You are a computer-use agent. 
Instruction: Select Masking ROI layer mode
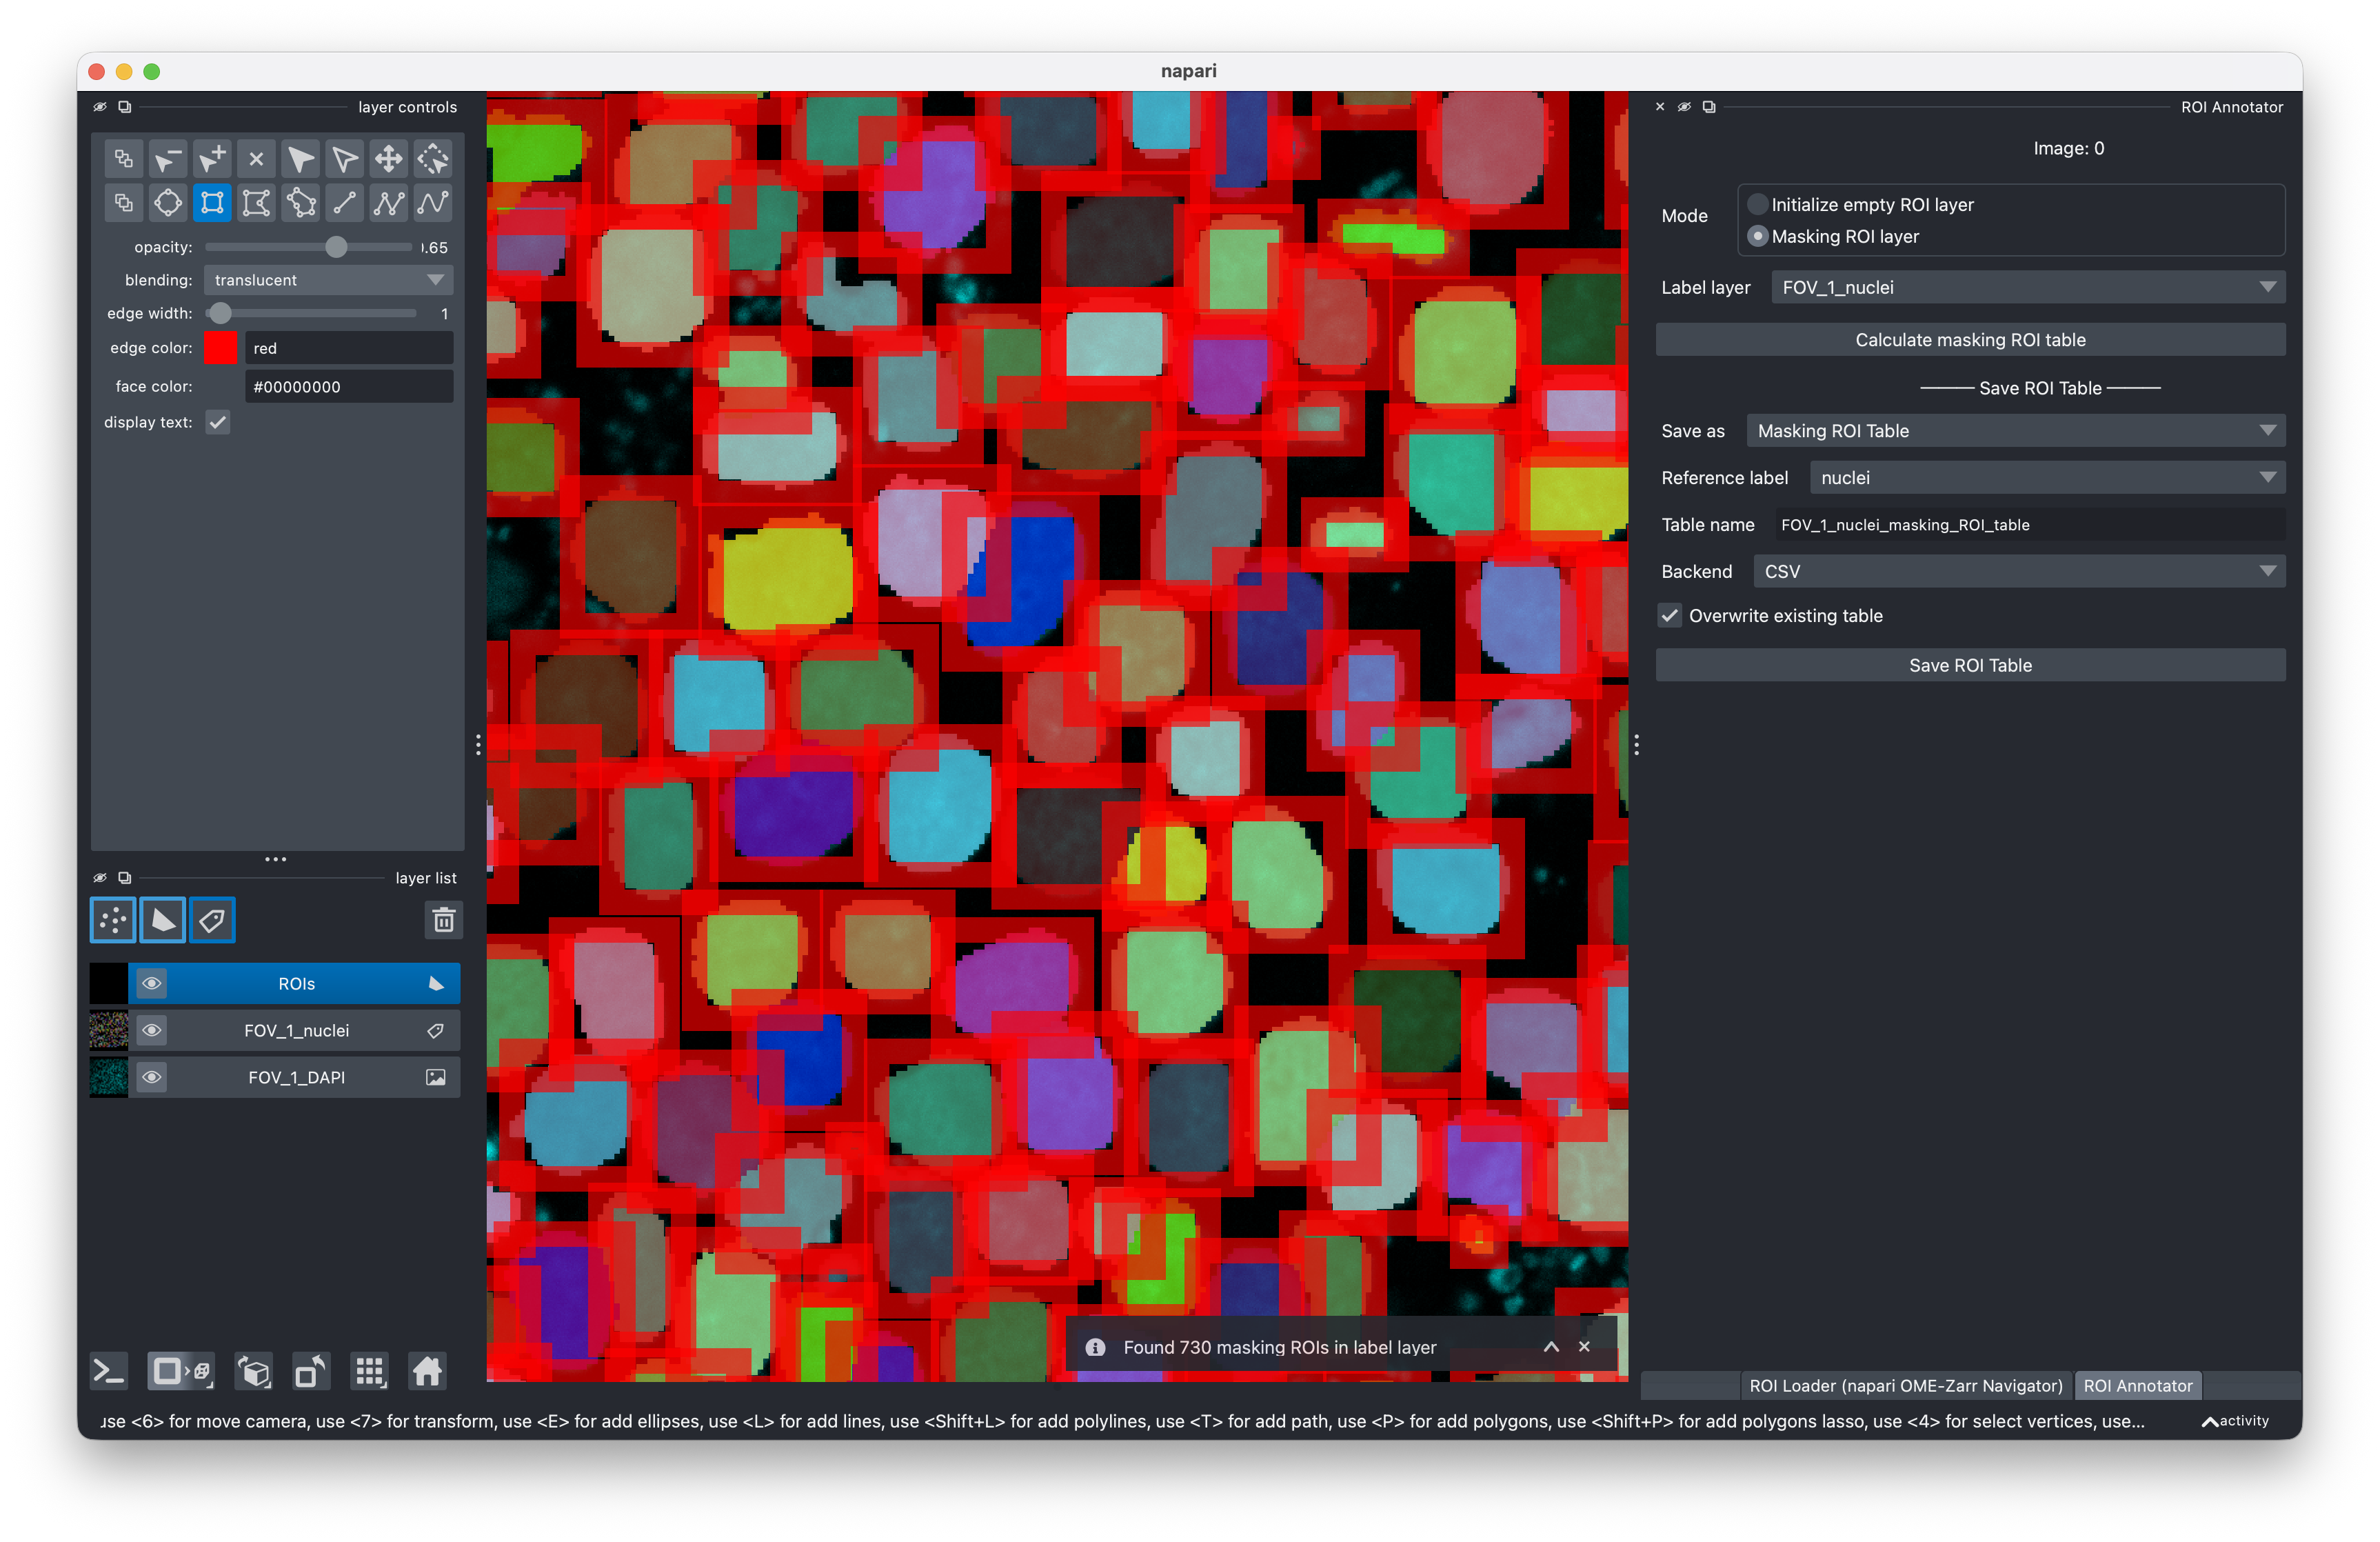(x=1834, y=236)
